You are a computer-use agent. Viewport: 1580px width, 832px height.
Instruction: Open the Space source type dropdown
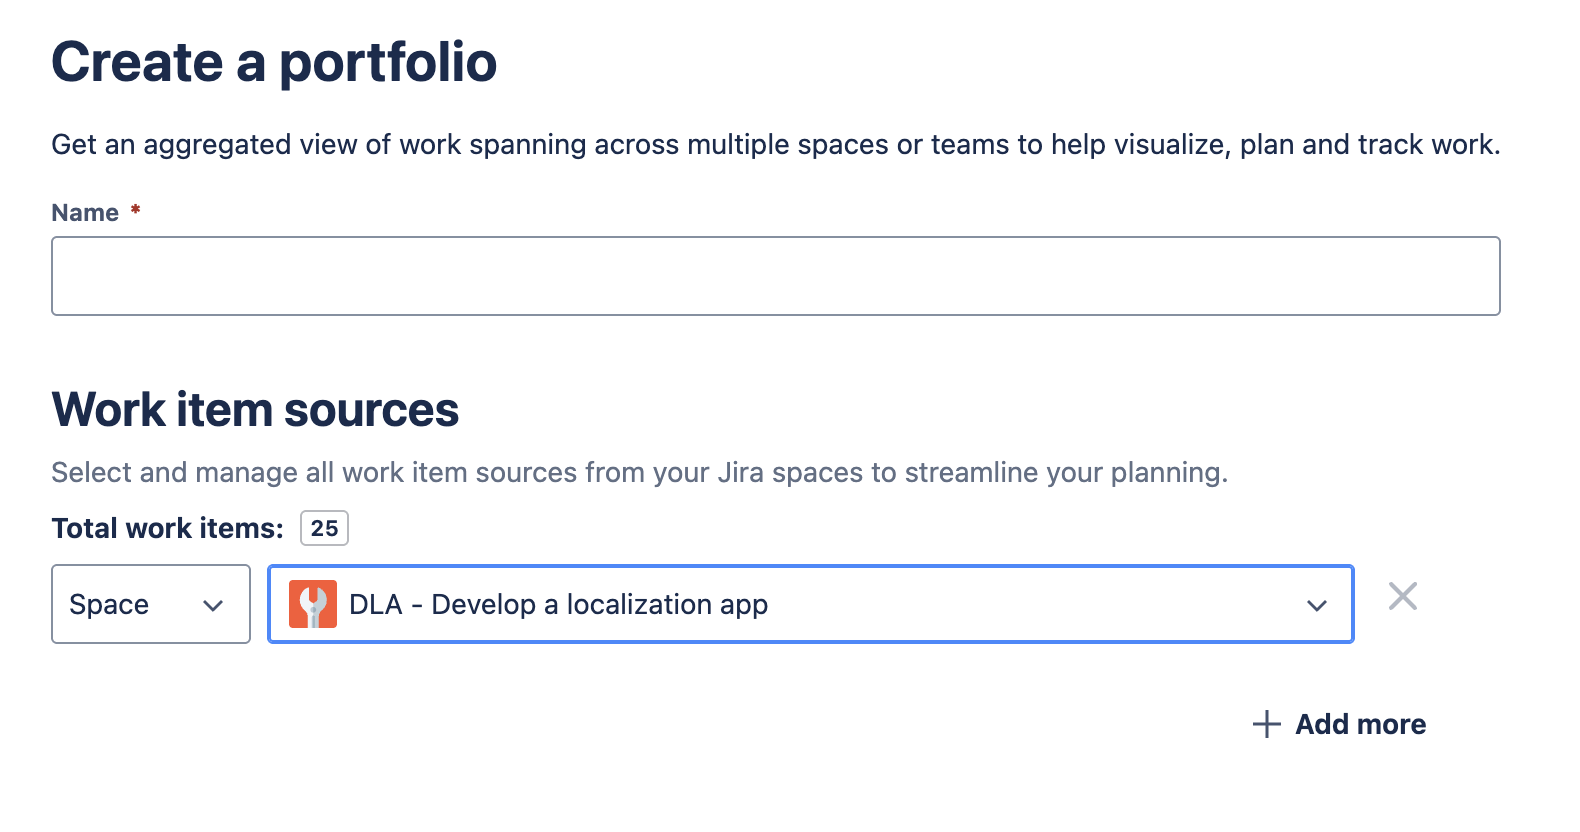pyautogui.click(x=150, y=604)
